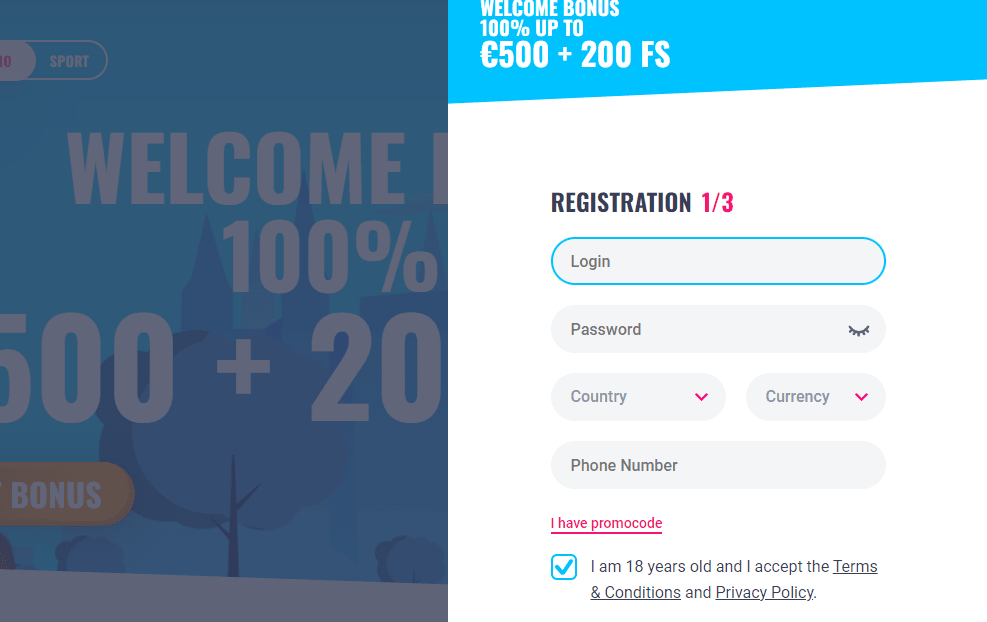Open the Privacy Policy link
The width and height of the screenshot is (987, 622).
coord(764,592)
